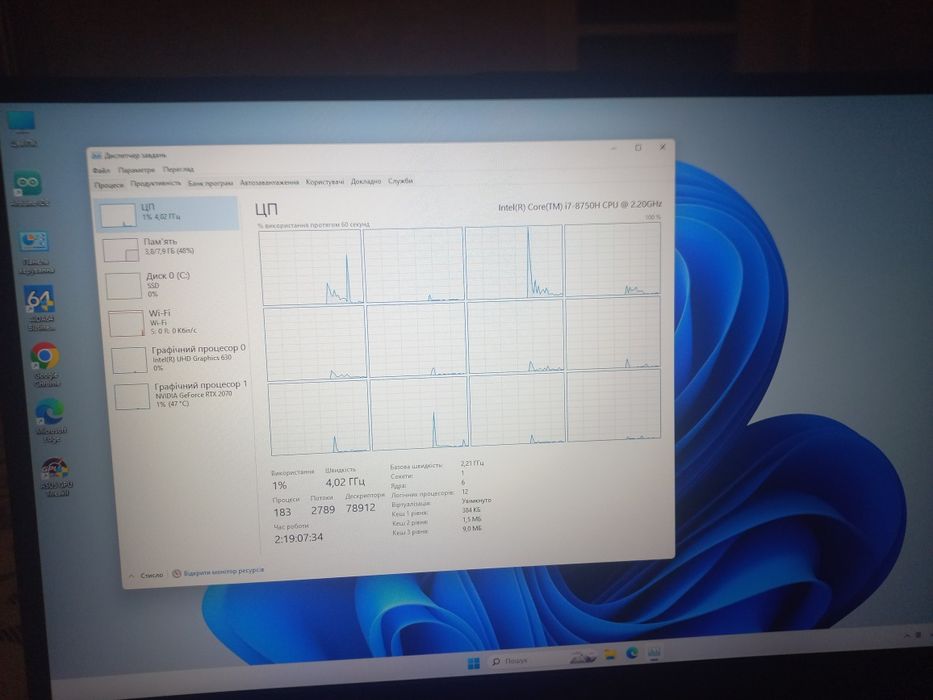Click the uptime value 2:19:07:34
Screen dimensions: 933x700
tap(299, 538)
